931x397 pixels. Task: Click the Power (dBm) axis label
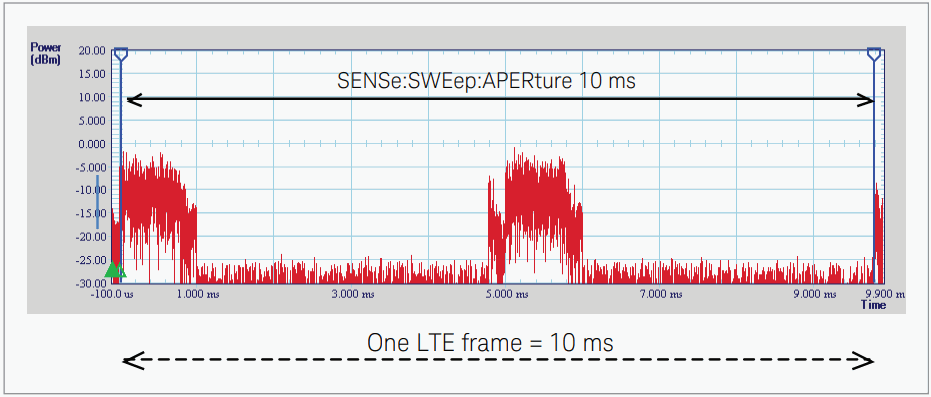(46, 53)
